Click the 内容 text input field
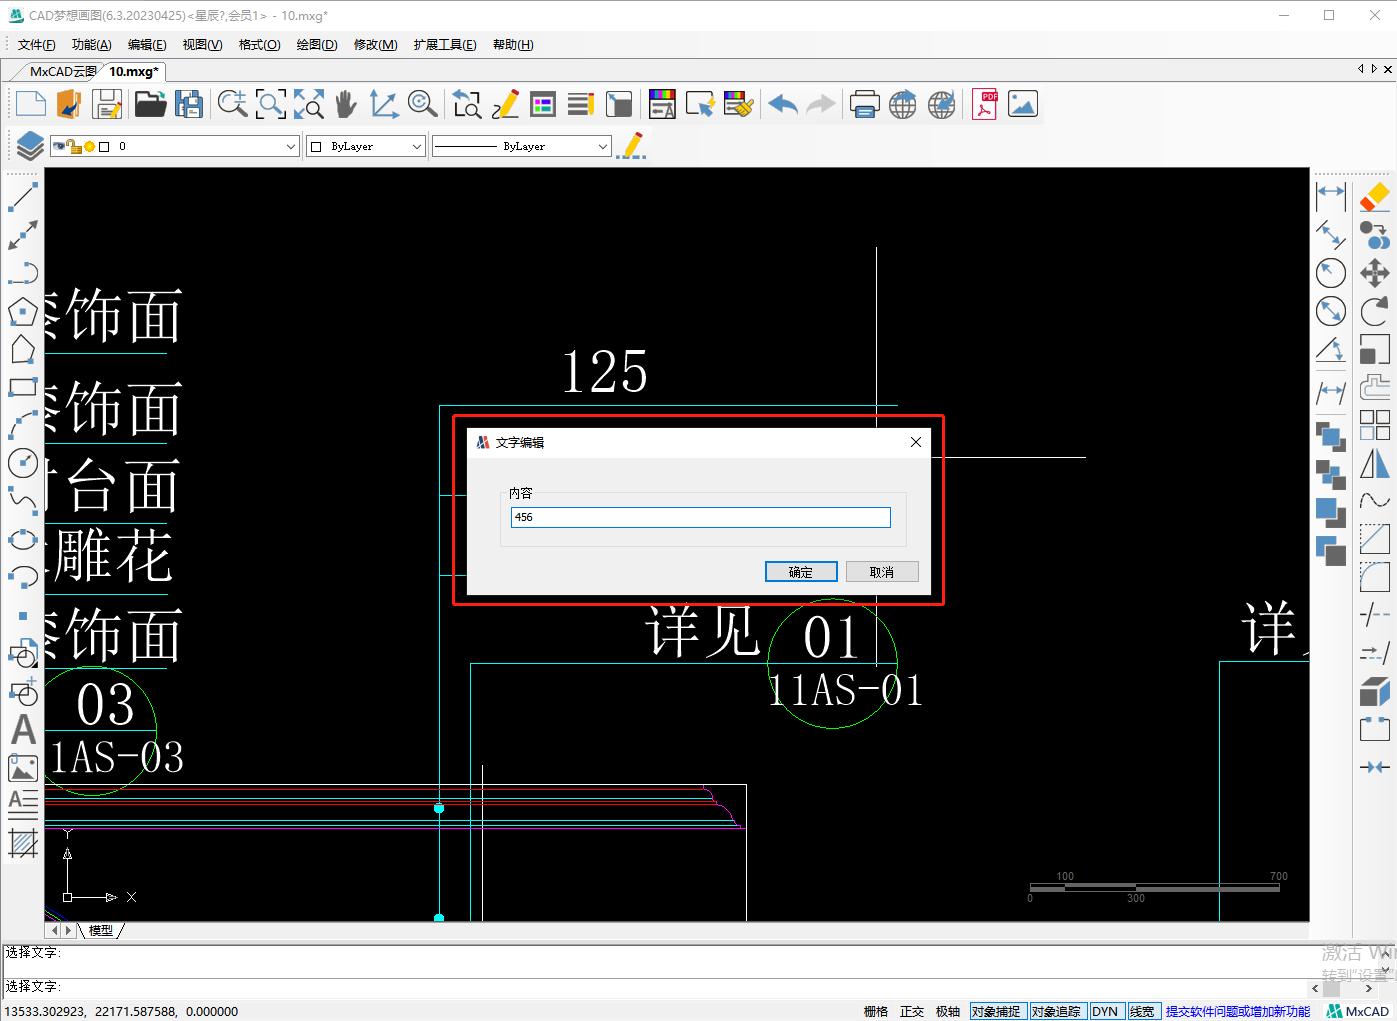The height and width of the screenshot is (1021, 1397). (x=700, y=517)
